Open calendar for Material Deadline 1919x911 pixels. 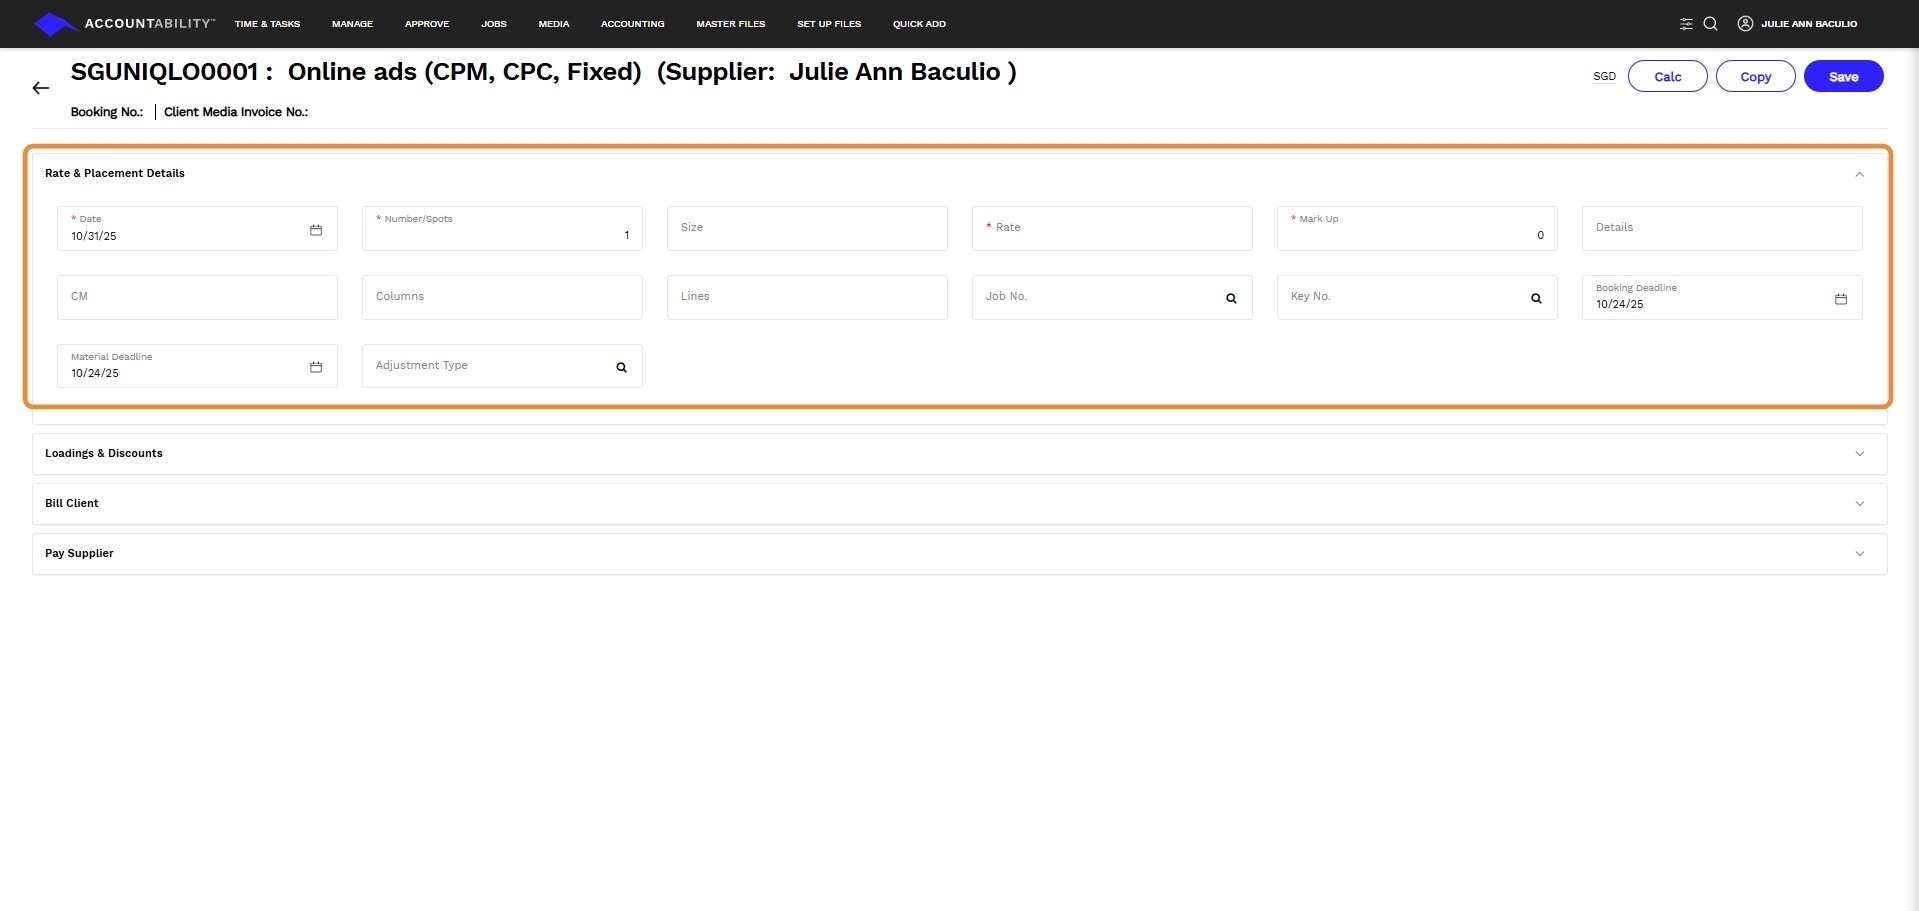pos(316,367)
